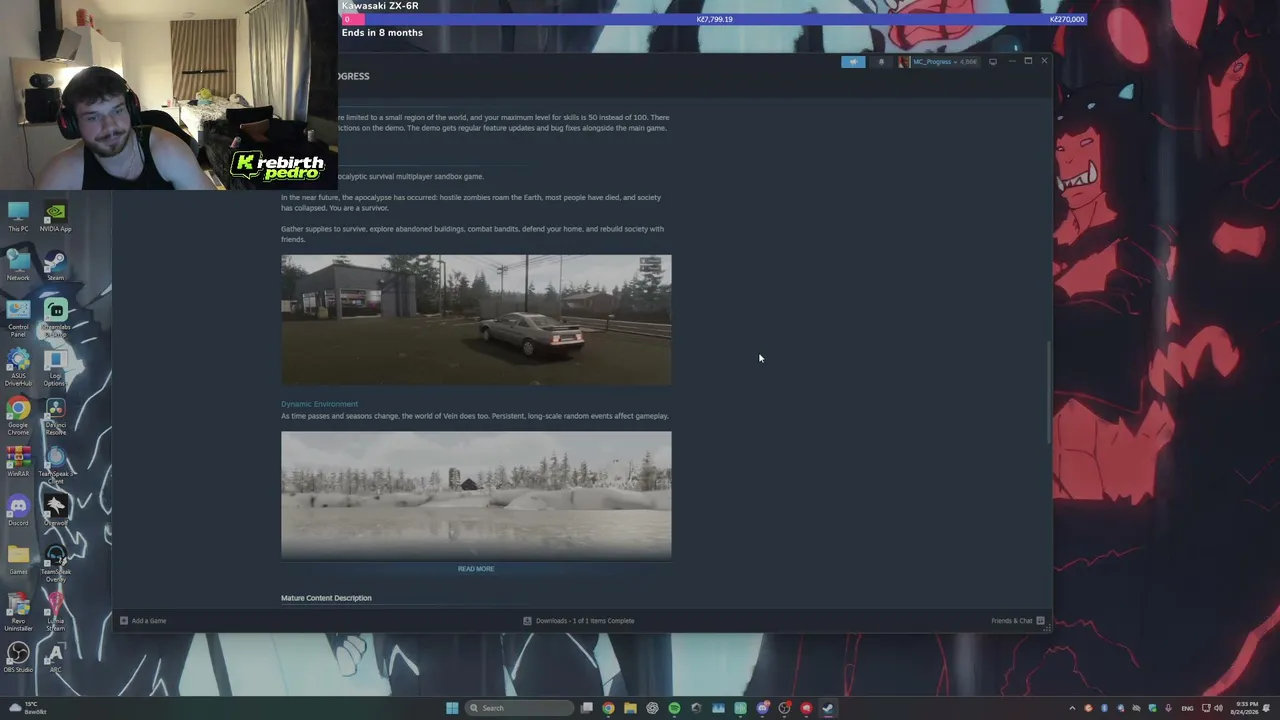Open File Explorer from the taskbar
Viewport: 1280px width, 720px height.
(x=630, y=708)
